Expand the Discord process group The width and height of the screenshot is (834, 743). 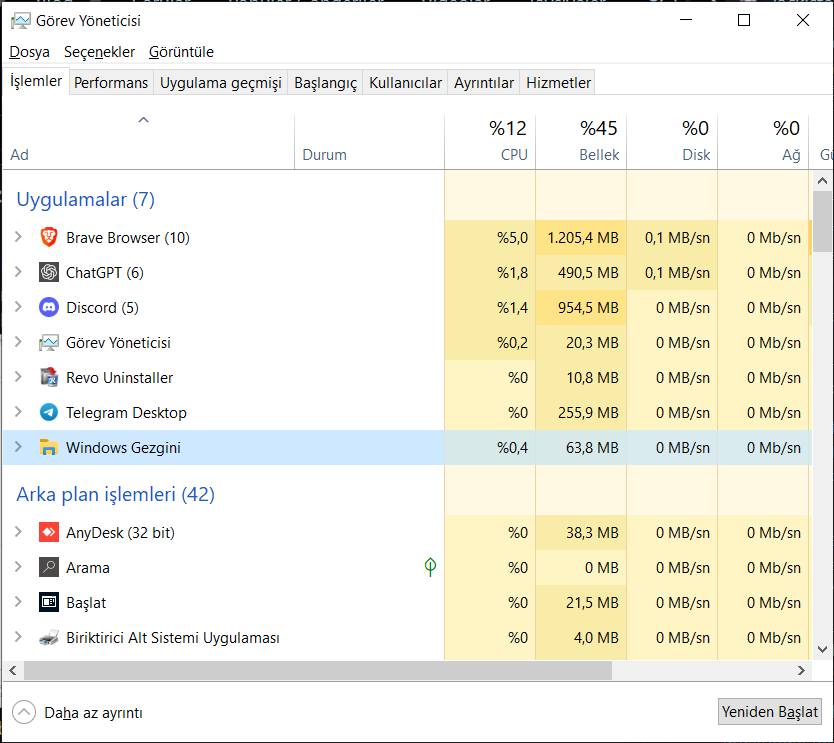pos(18,307)
